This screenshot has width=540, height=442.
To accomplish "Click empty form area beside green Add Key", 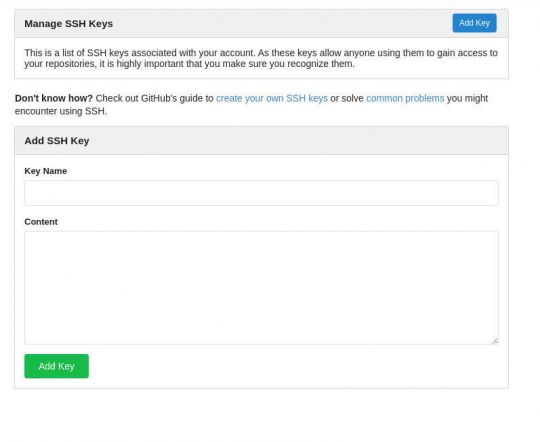I will (293, 366).
